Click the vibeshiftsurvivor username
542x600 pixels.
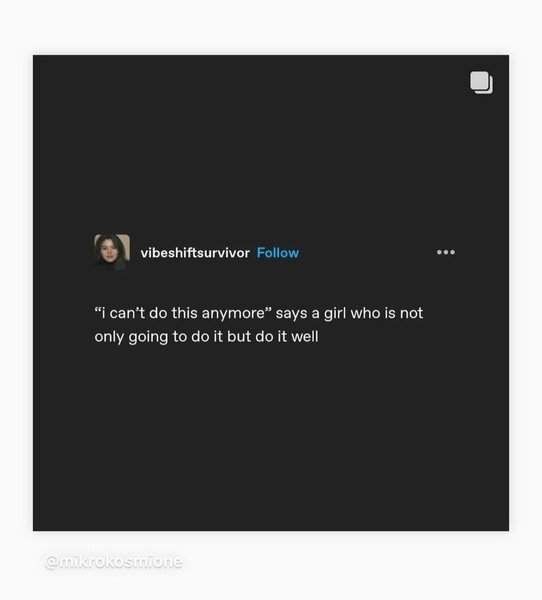(x=195, y=253)
